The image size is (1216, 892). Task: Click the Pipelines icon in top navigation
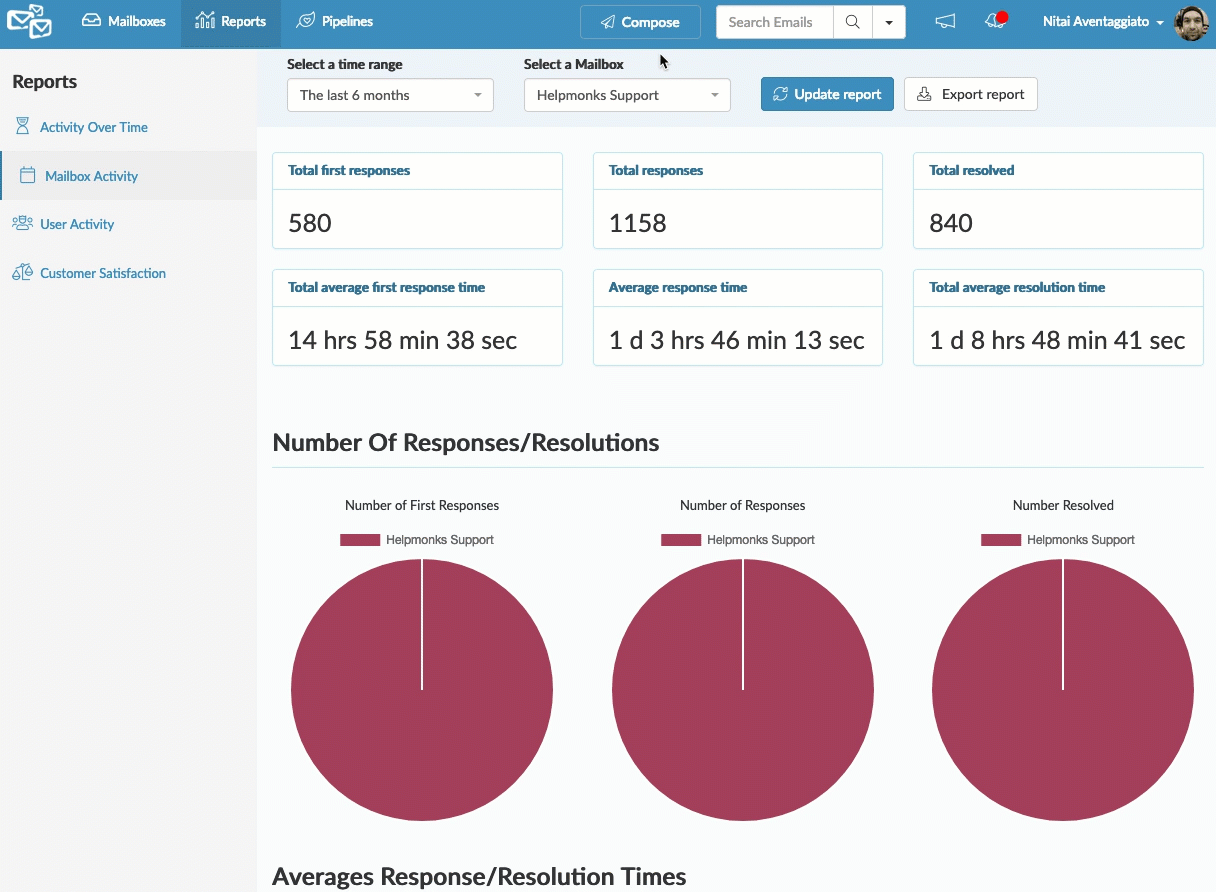pos(306,21)
